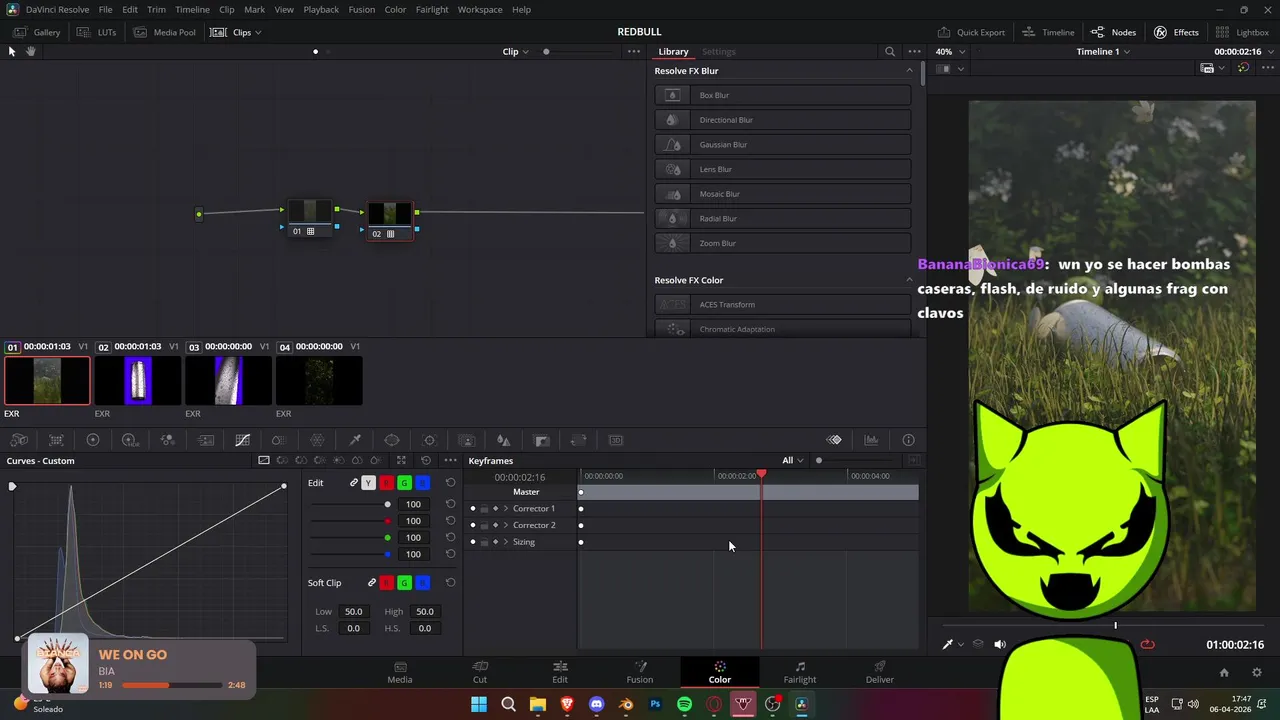Open the Color Match palette icon
The height and width of the screenshot is (720, 1280).
tap(56, 440)
